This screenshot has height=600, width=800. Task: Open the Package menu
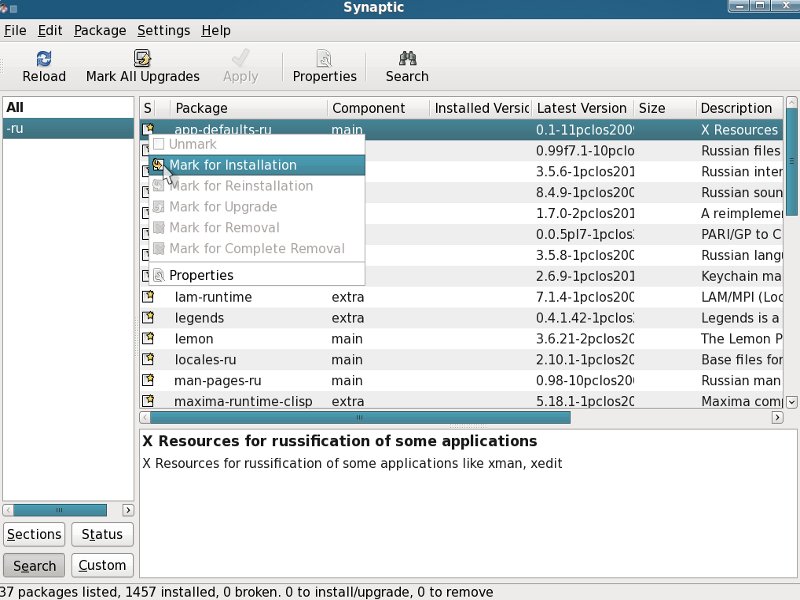click(100, 30)
